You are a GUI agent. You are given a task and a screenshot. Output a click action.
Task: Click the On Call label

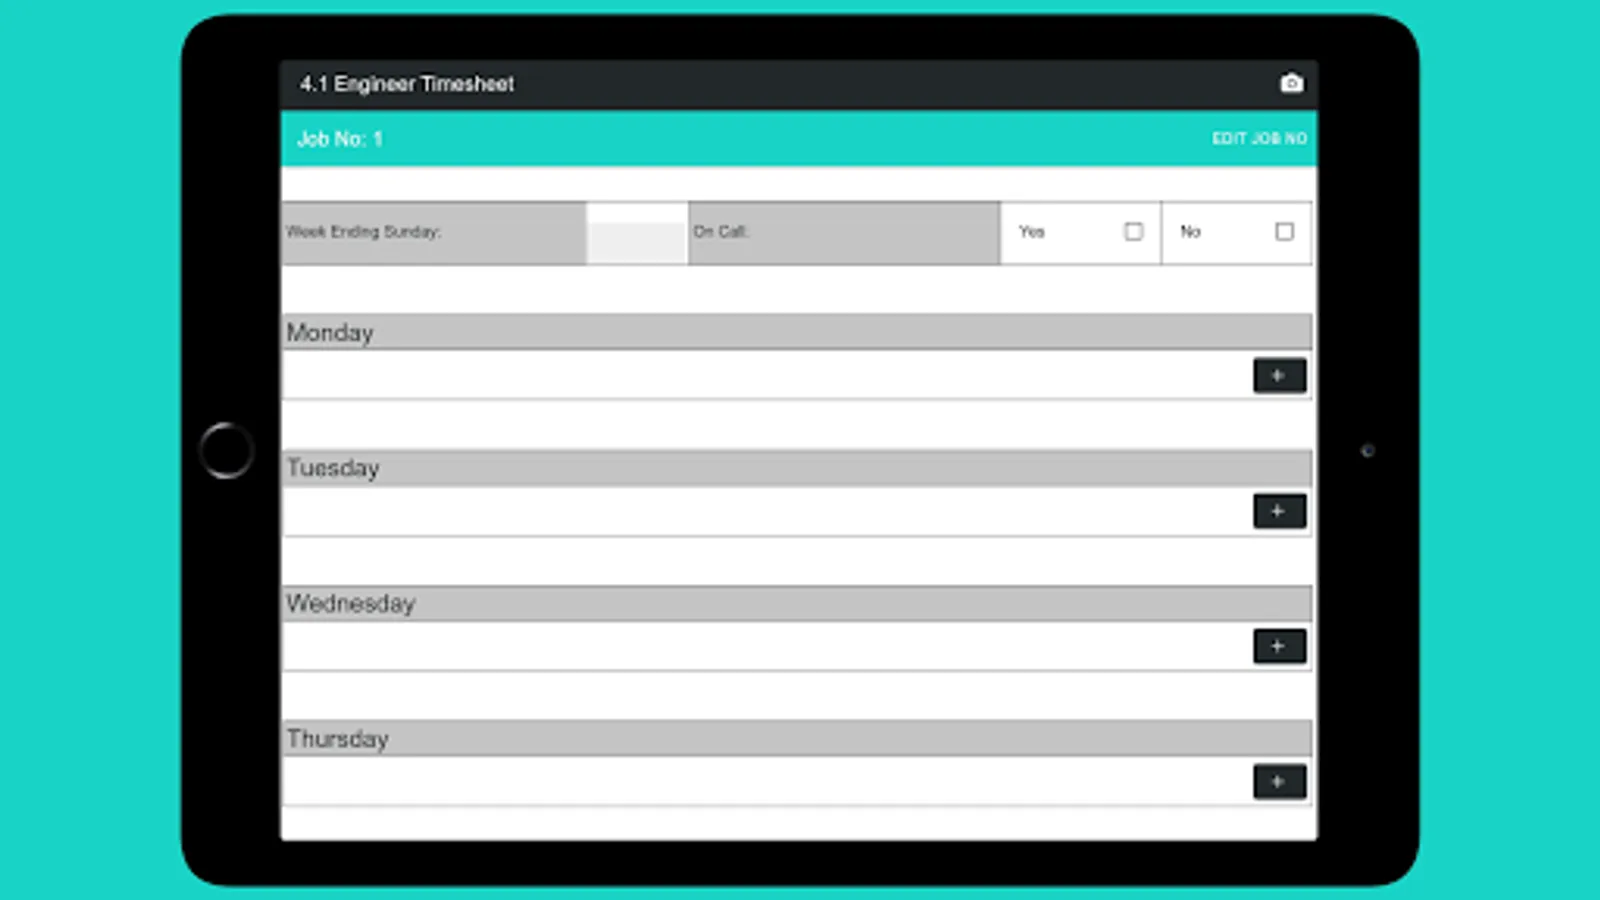pos(721,232)
